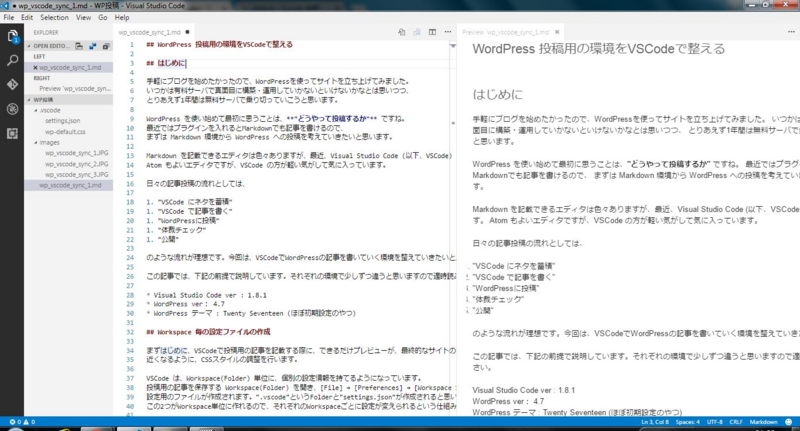This screenshot has height=431, width=800.
Task: Open the View menu
Action: [83, 17]
